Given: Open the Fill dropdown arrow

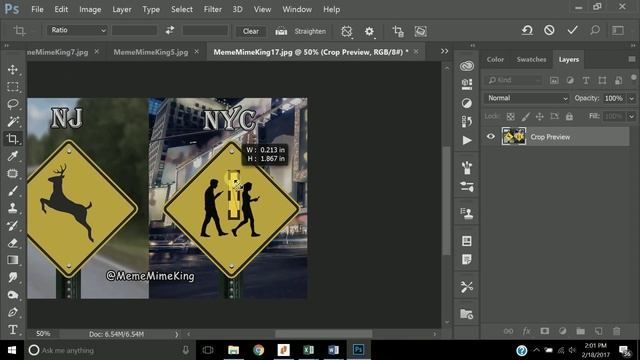Looking at the screenshot, I should (x=631, y=116).
